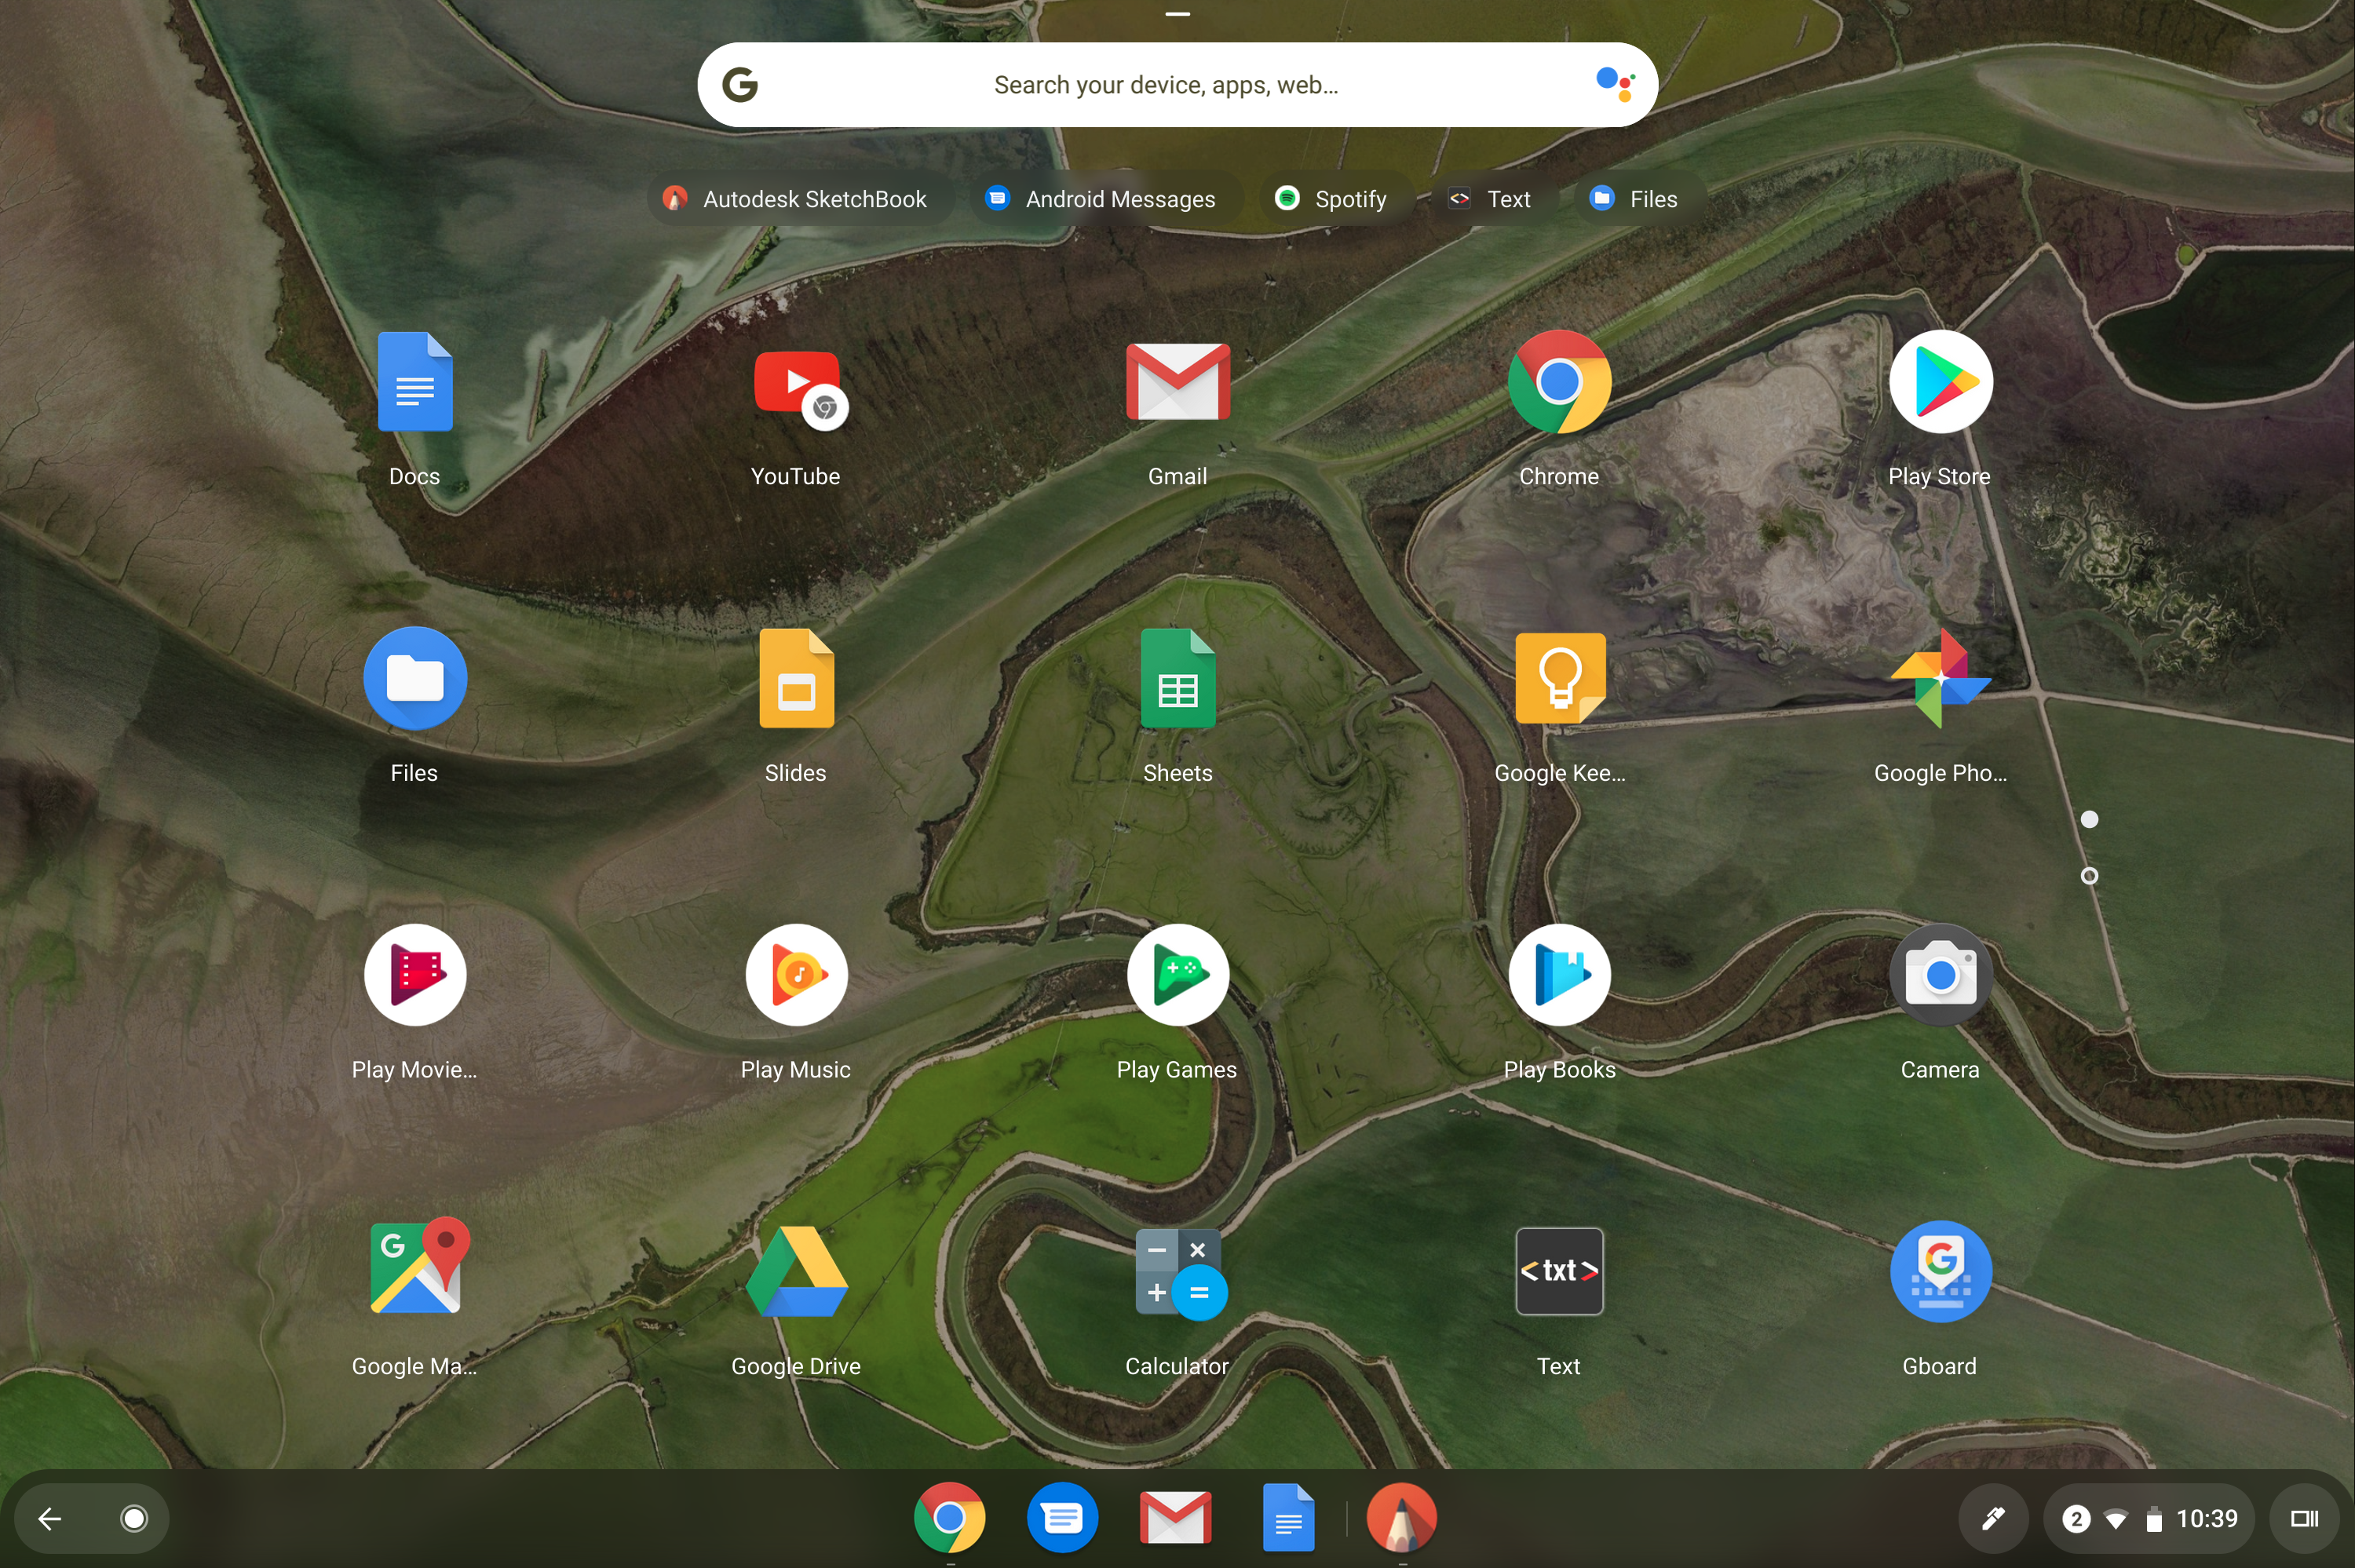Open the Calculator app
2355x1568 pixels.
1178,1272
